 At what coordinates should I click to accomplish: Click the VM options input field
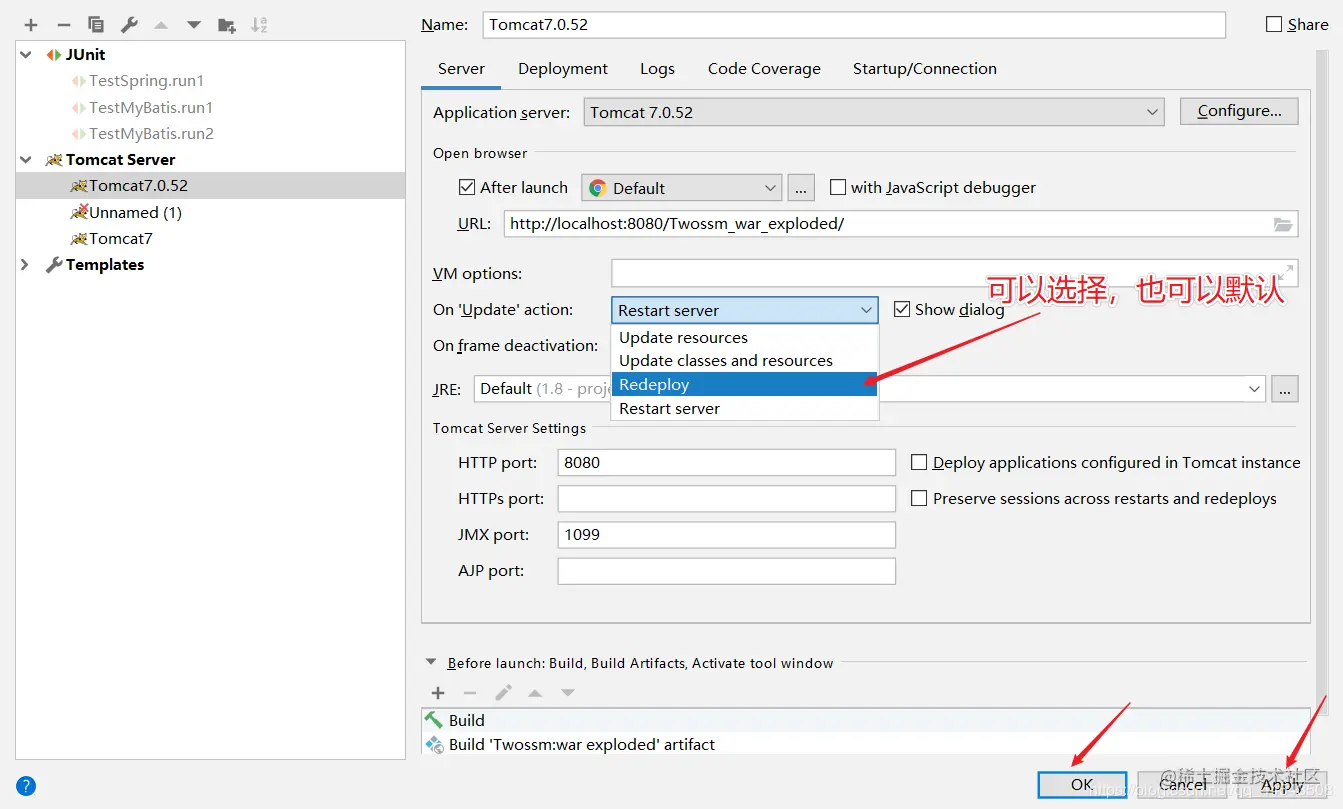tap(955, 273)
